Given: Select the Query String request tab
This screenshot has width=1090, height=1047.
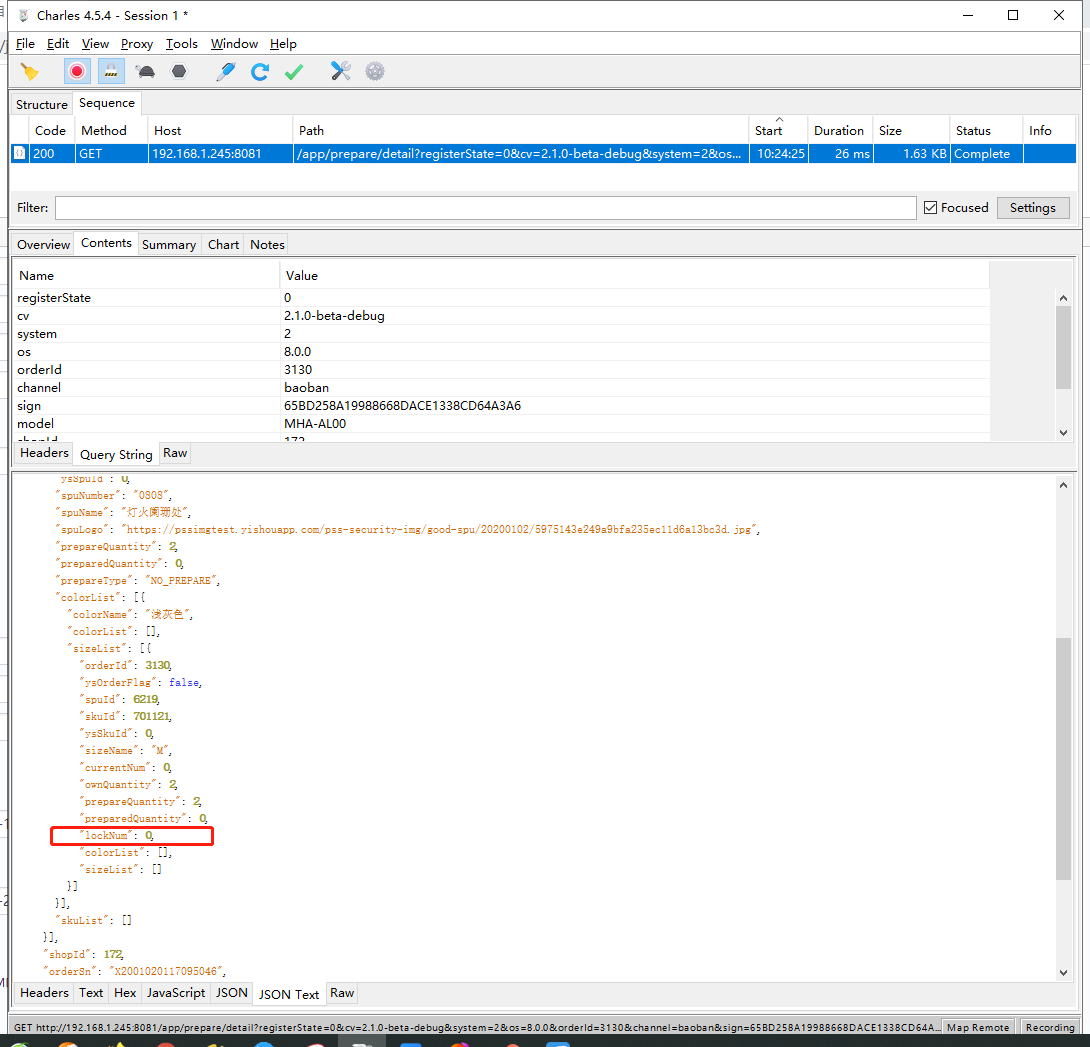Looking at the screenshot, I should (116, 455).
